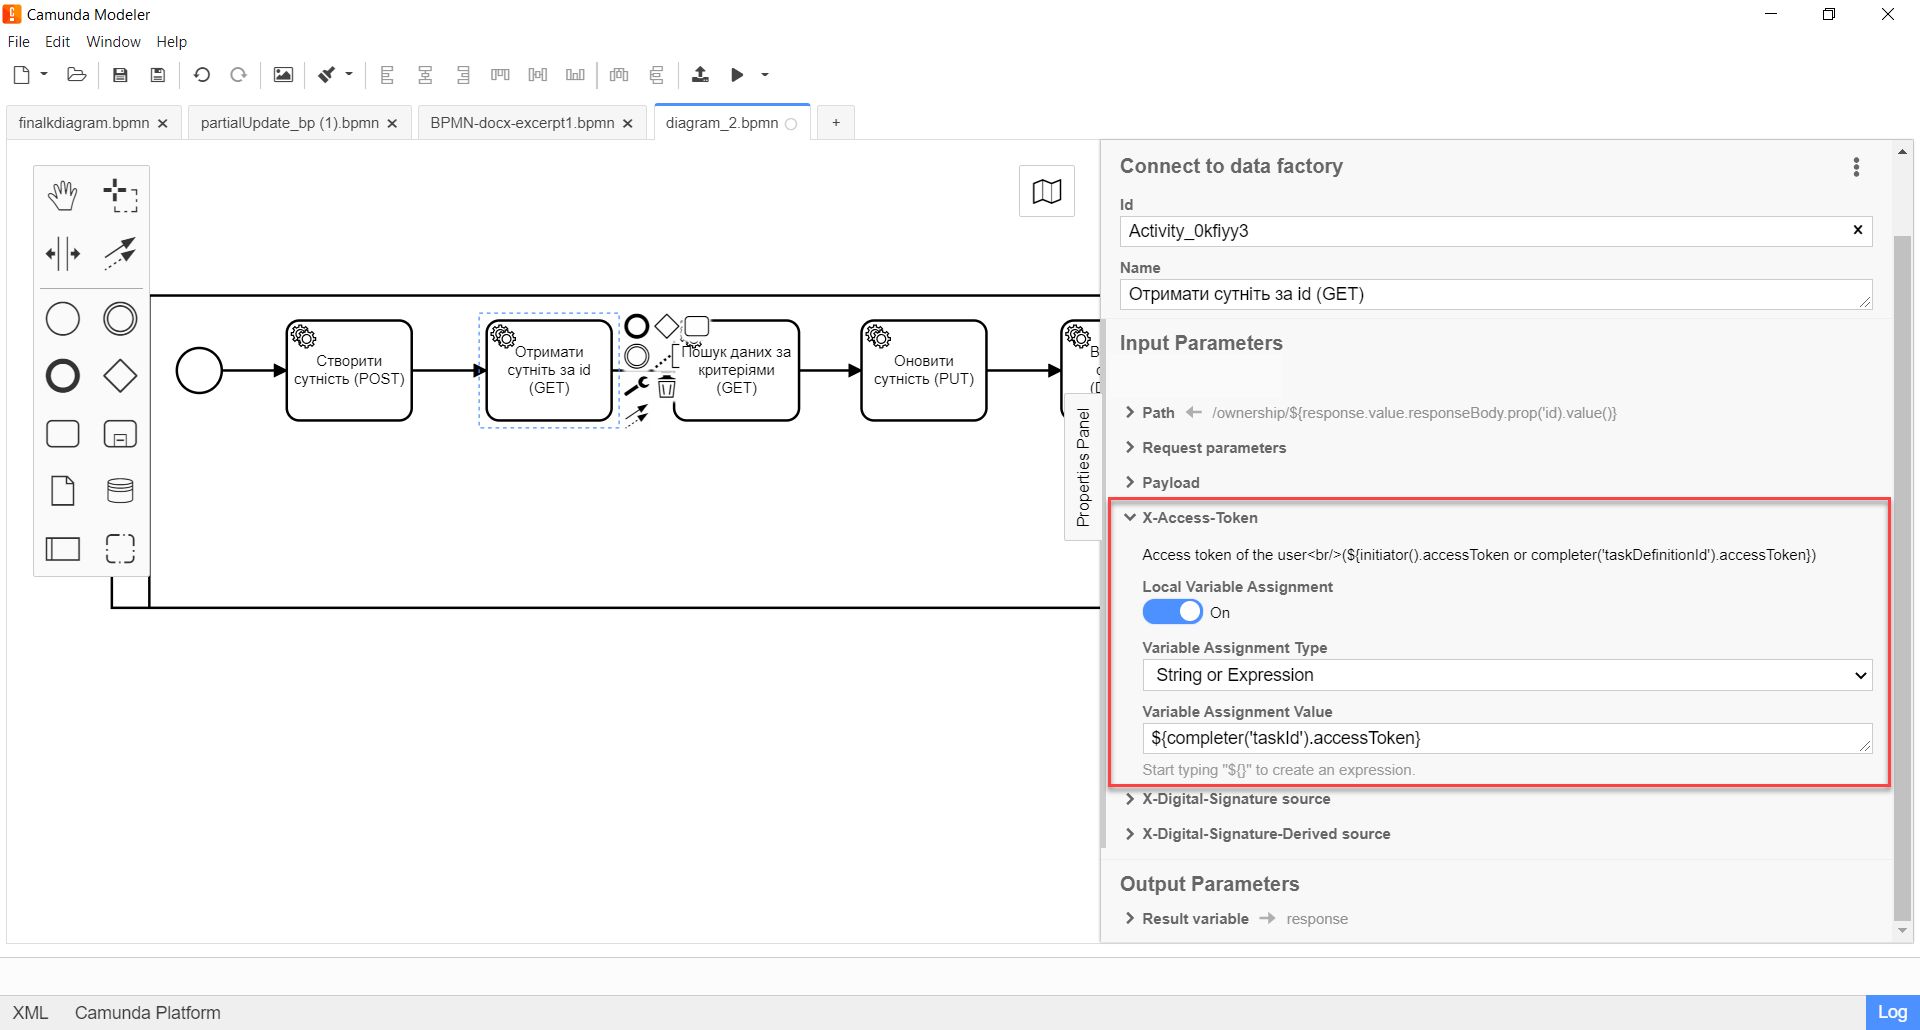
Task: Activate the create/remove space tool
Action: [x=63, y=253]
